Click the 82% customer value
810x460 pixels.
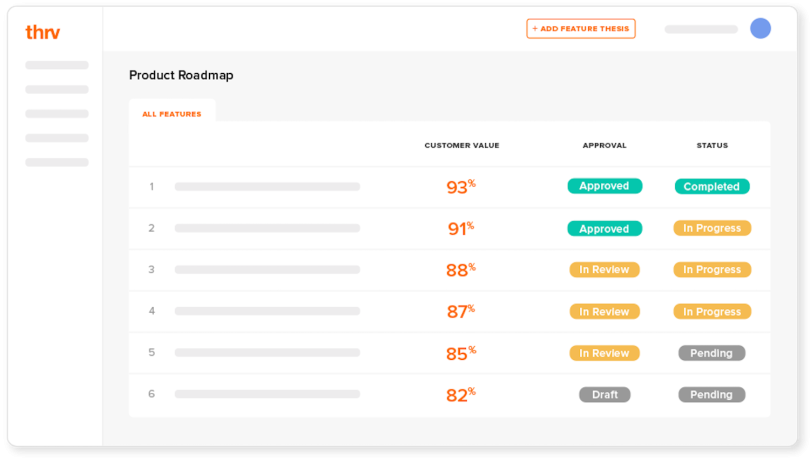pyautogui.click(x=461, y=394)
